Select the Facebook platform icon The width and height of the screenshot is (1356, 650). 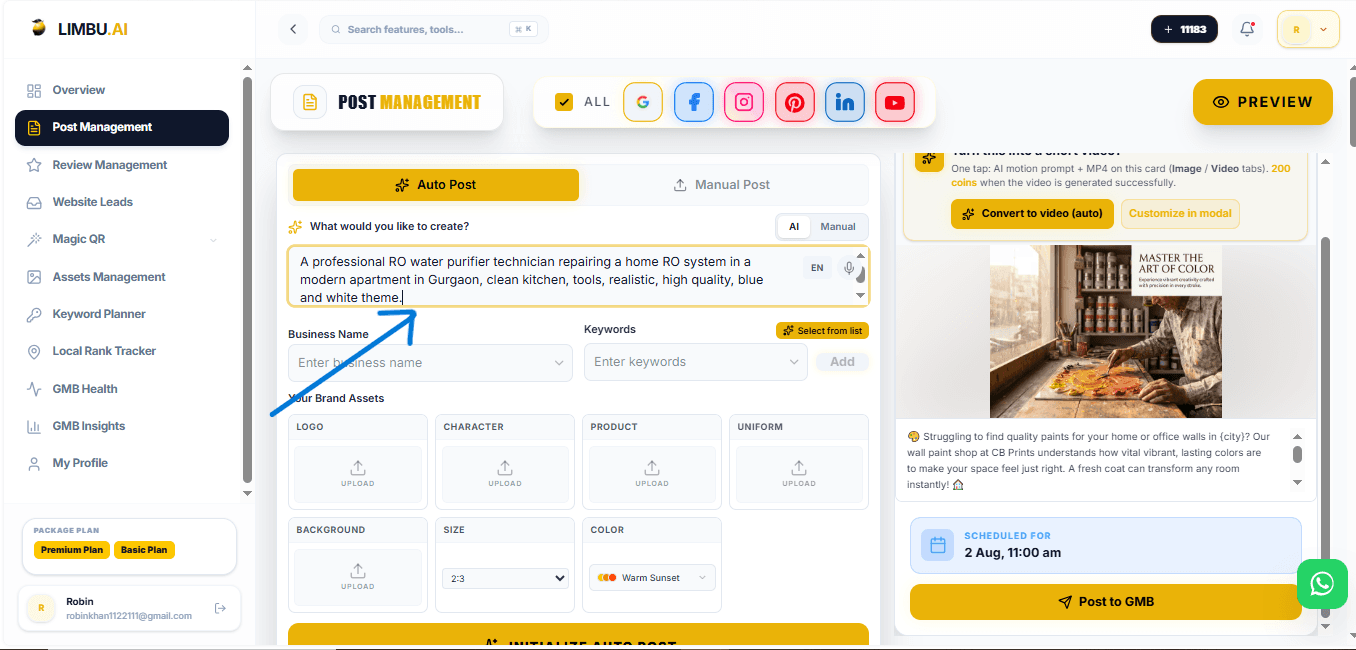pos(694,102)
